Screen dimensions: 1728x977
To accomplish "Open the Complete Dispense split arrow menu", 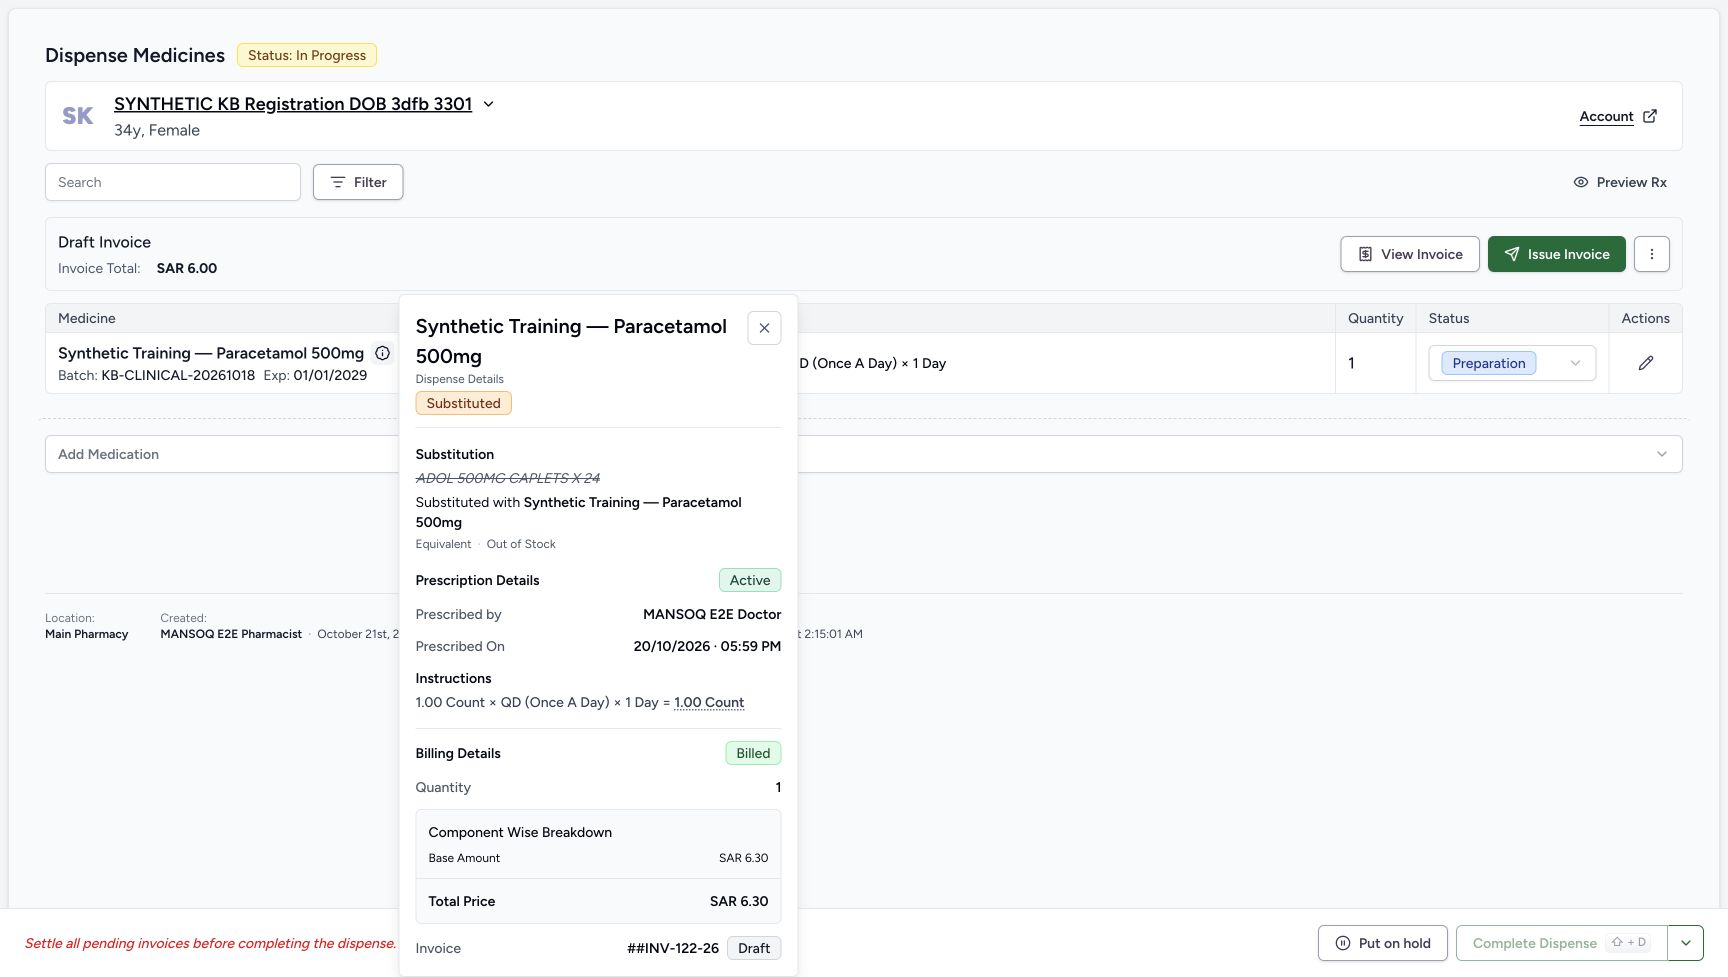I will pyautogui.click(x=1685, y=943).
